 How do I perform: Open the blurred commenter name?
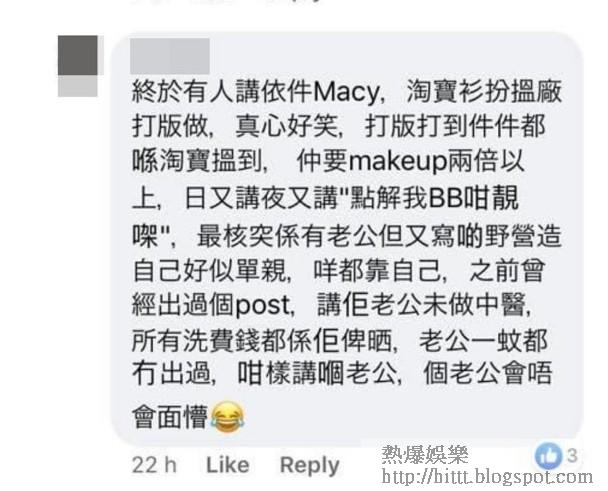point(170,56)
